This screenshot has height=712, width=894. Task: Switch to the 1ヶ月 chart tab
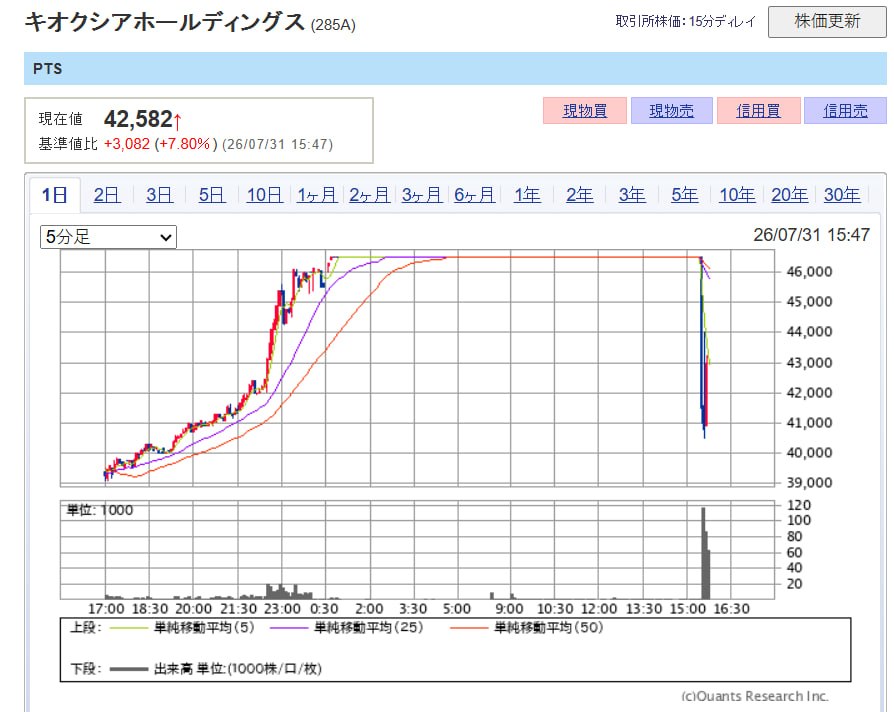point(317,195)
